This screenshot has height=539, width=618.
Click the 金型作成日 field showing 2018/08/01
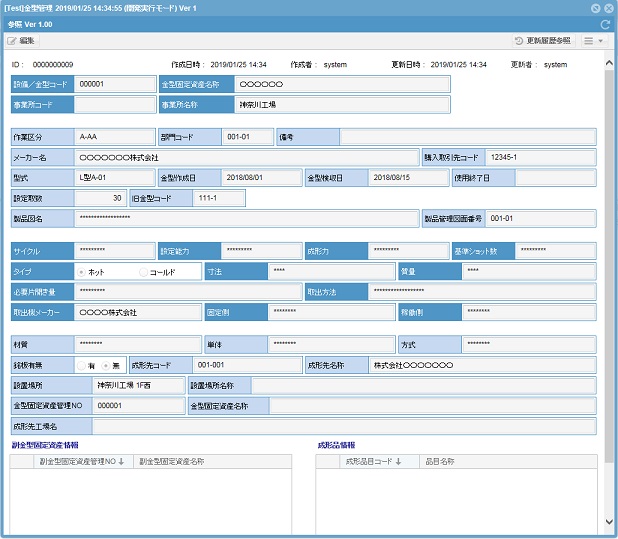pyautogui.click(x=259, y=177)
